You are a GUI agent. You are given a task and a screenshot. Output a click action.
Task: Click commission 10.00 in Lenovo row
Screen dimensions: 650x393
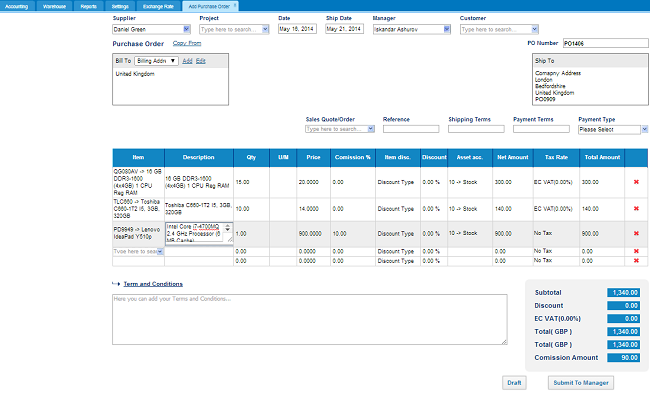tap(340, 234)
